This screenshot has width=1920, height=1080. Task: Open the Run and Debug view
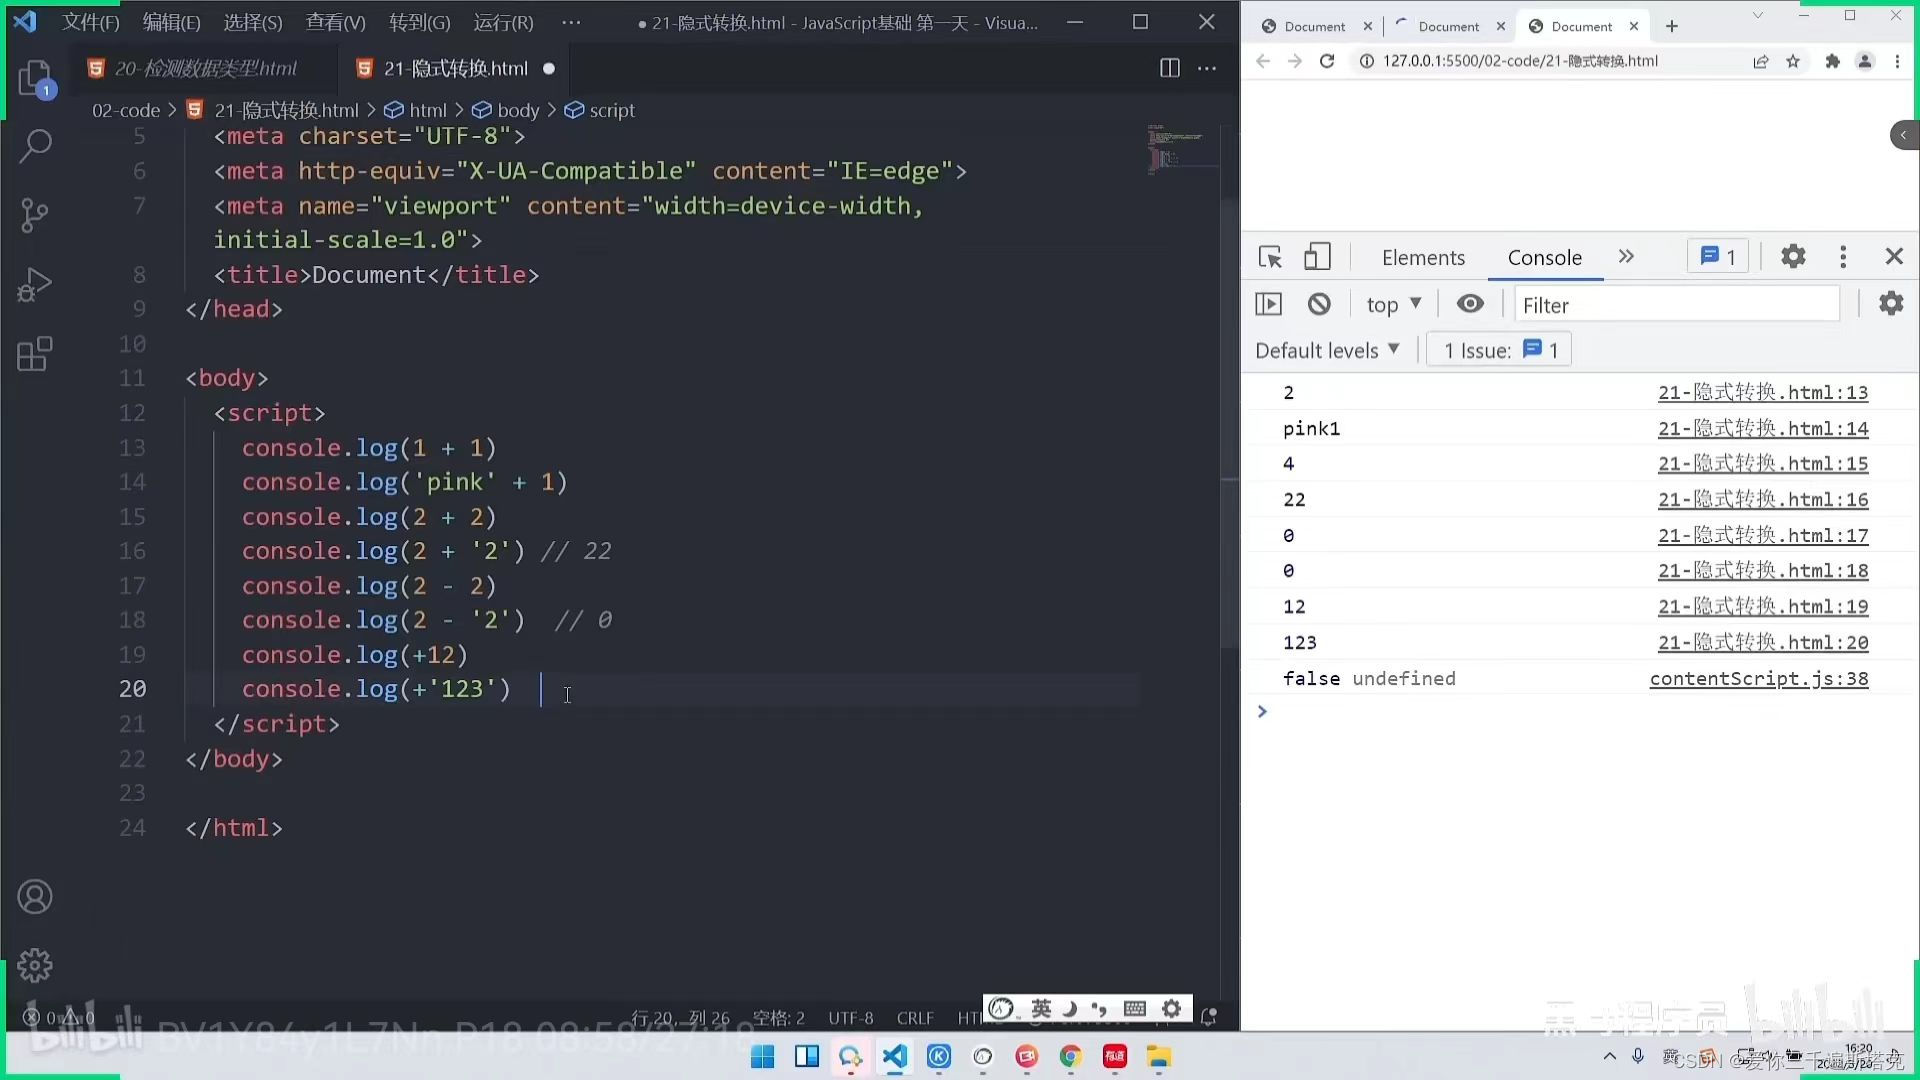(36, 285)
